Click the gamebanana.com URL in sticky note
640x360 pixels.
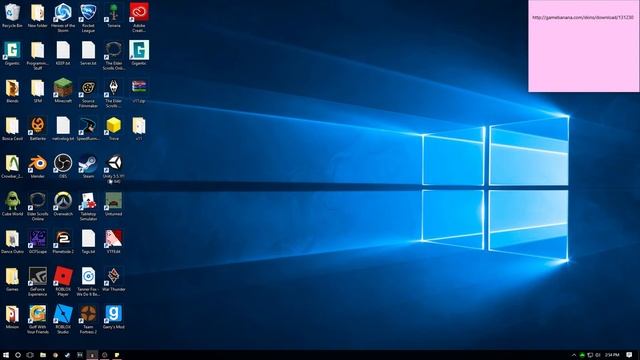click(583, 18)
